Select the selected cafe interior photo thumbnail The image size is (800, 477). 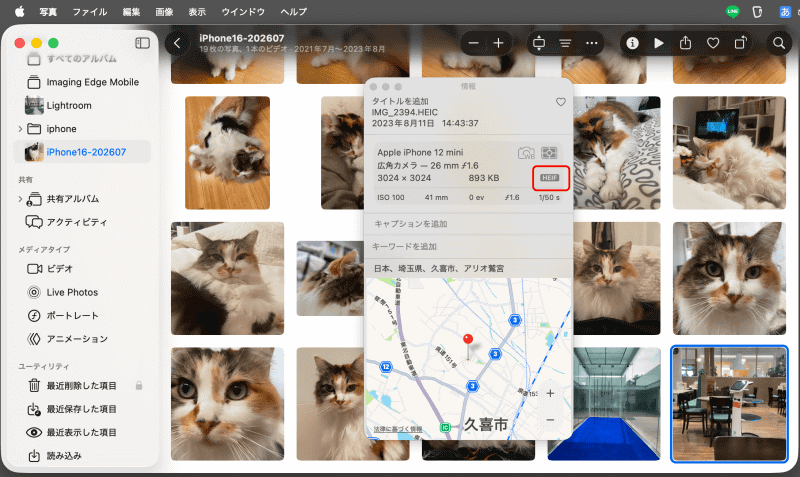point(729,404)
